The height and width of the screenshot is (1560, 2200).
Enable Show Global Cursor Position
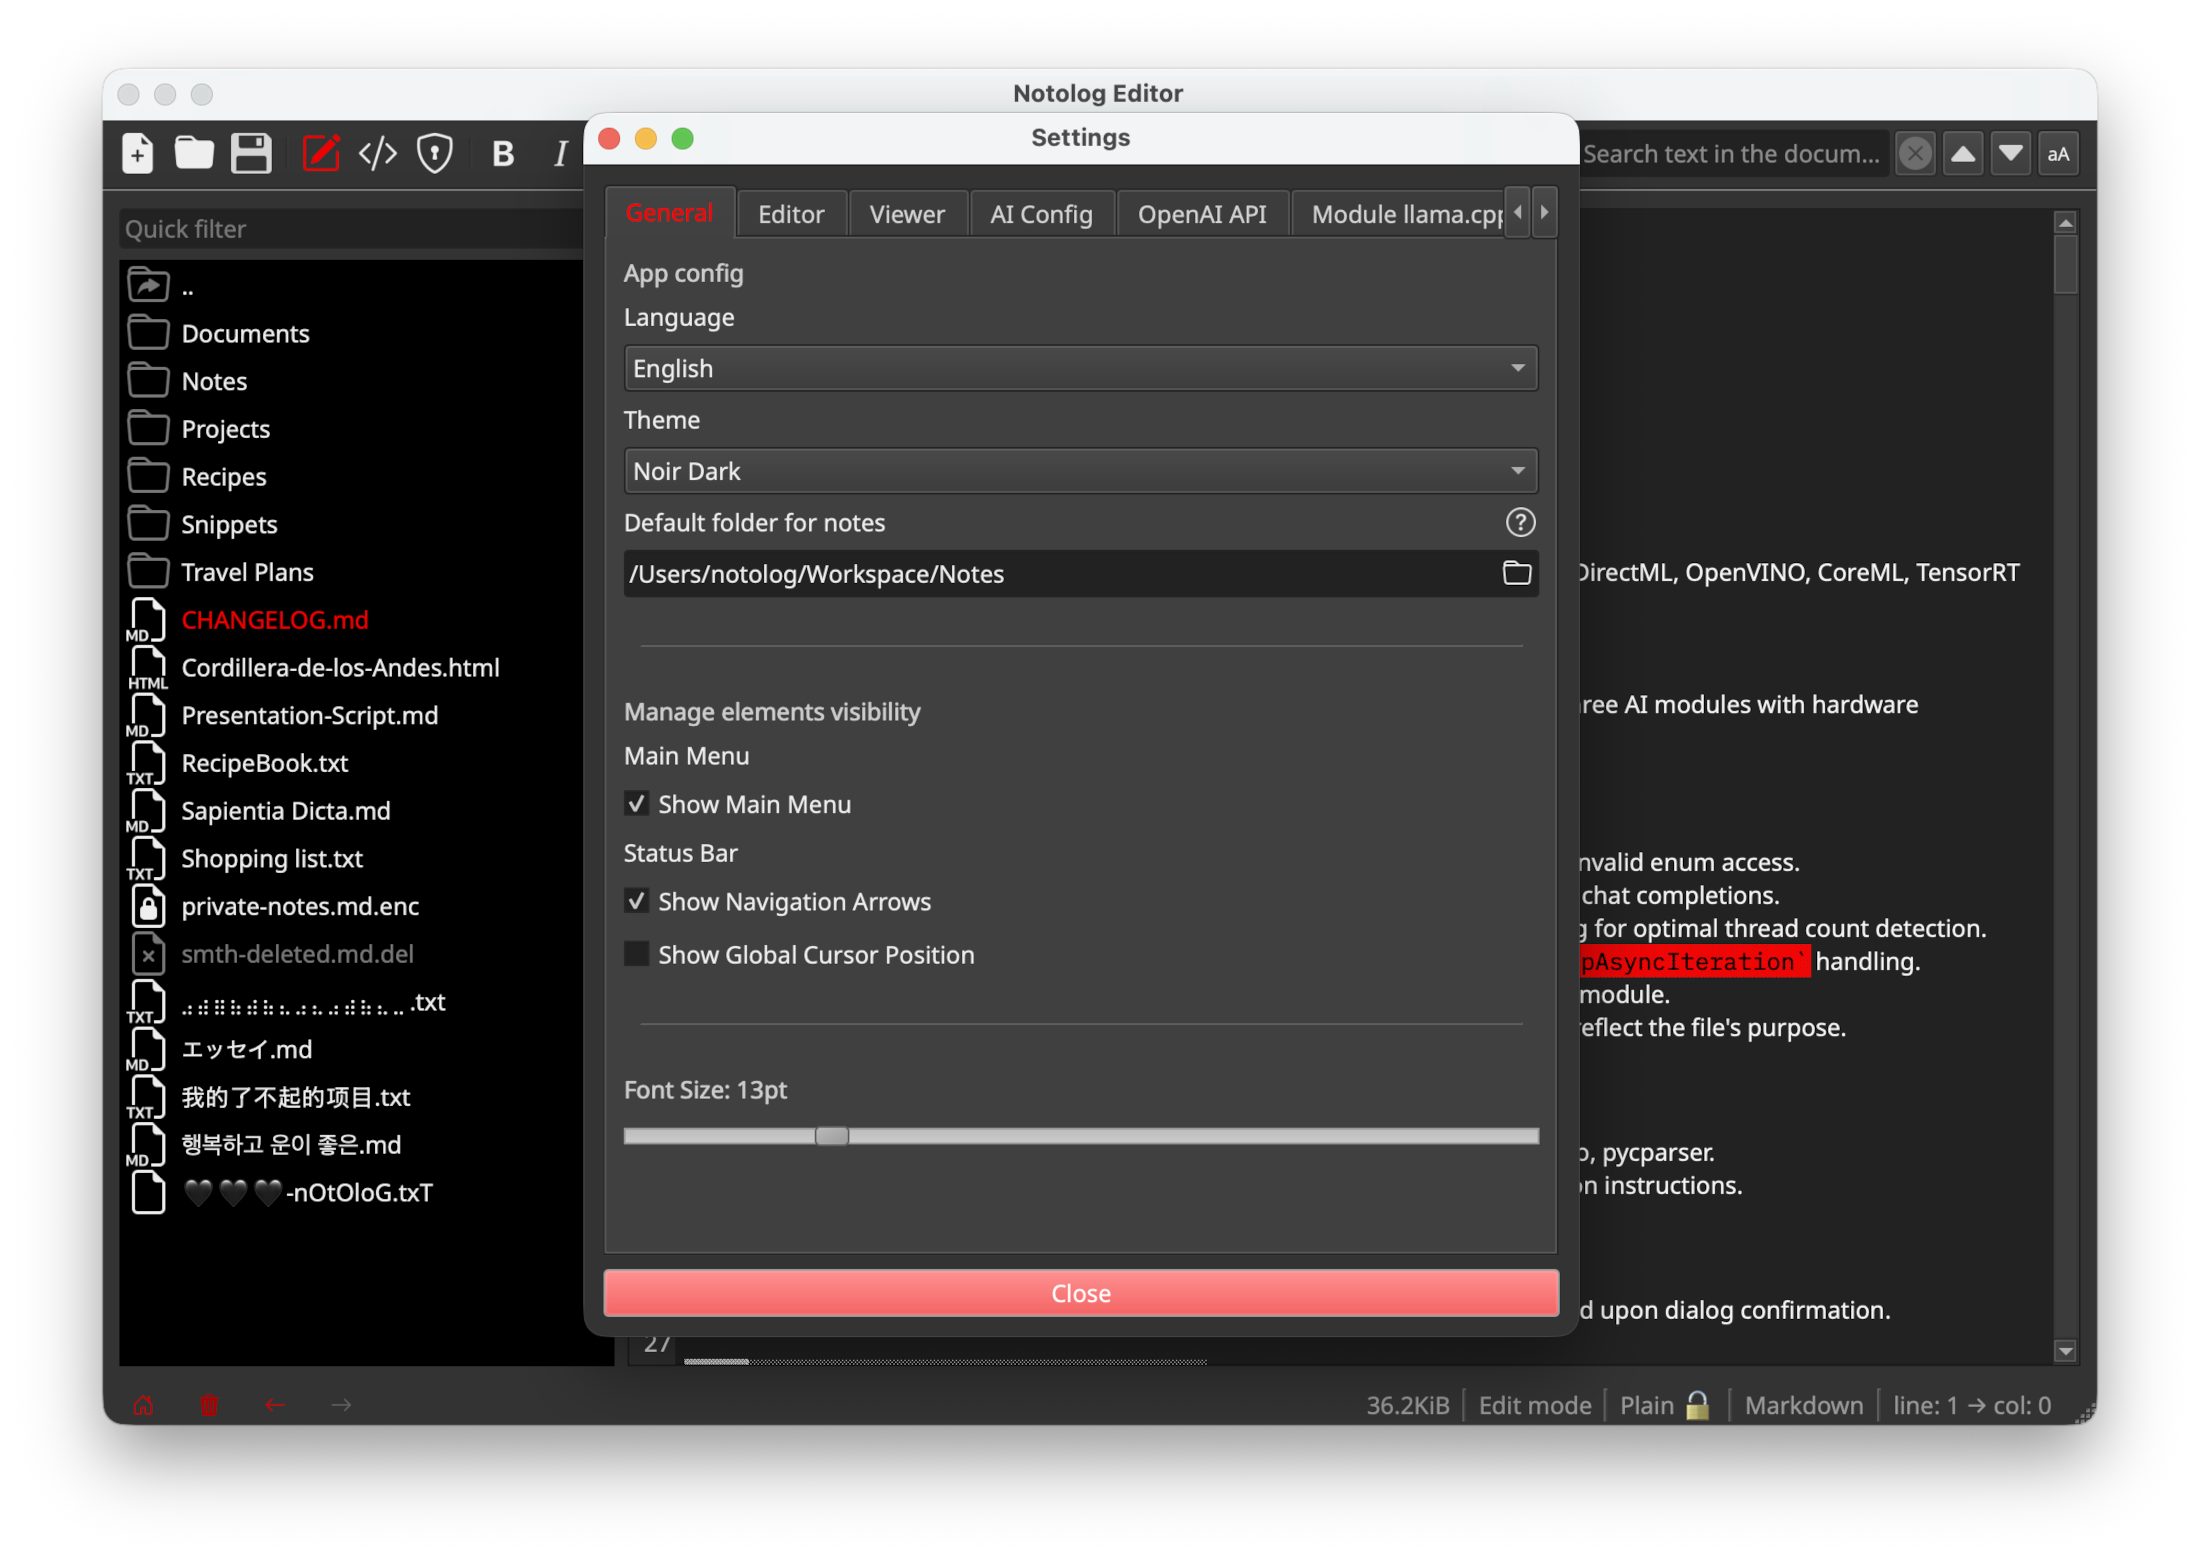tap(637, 954)
